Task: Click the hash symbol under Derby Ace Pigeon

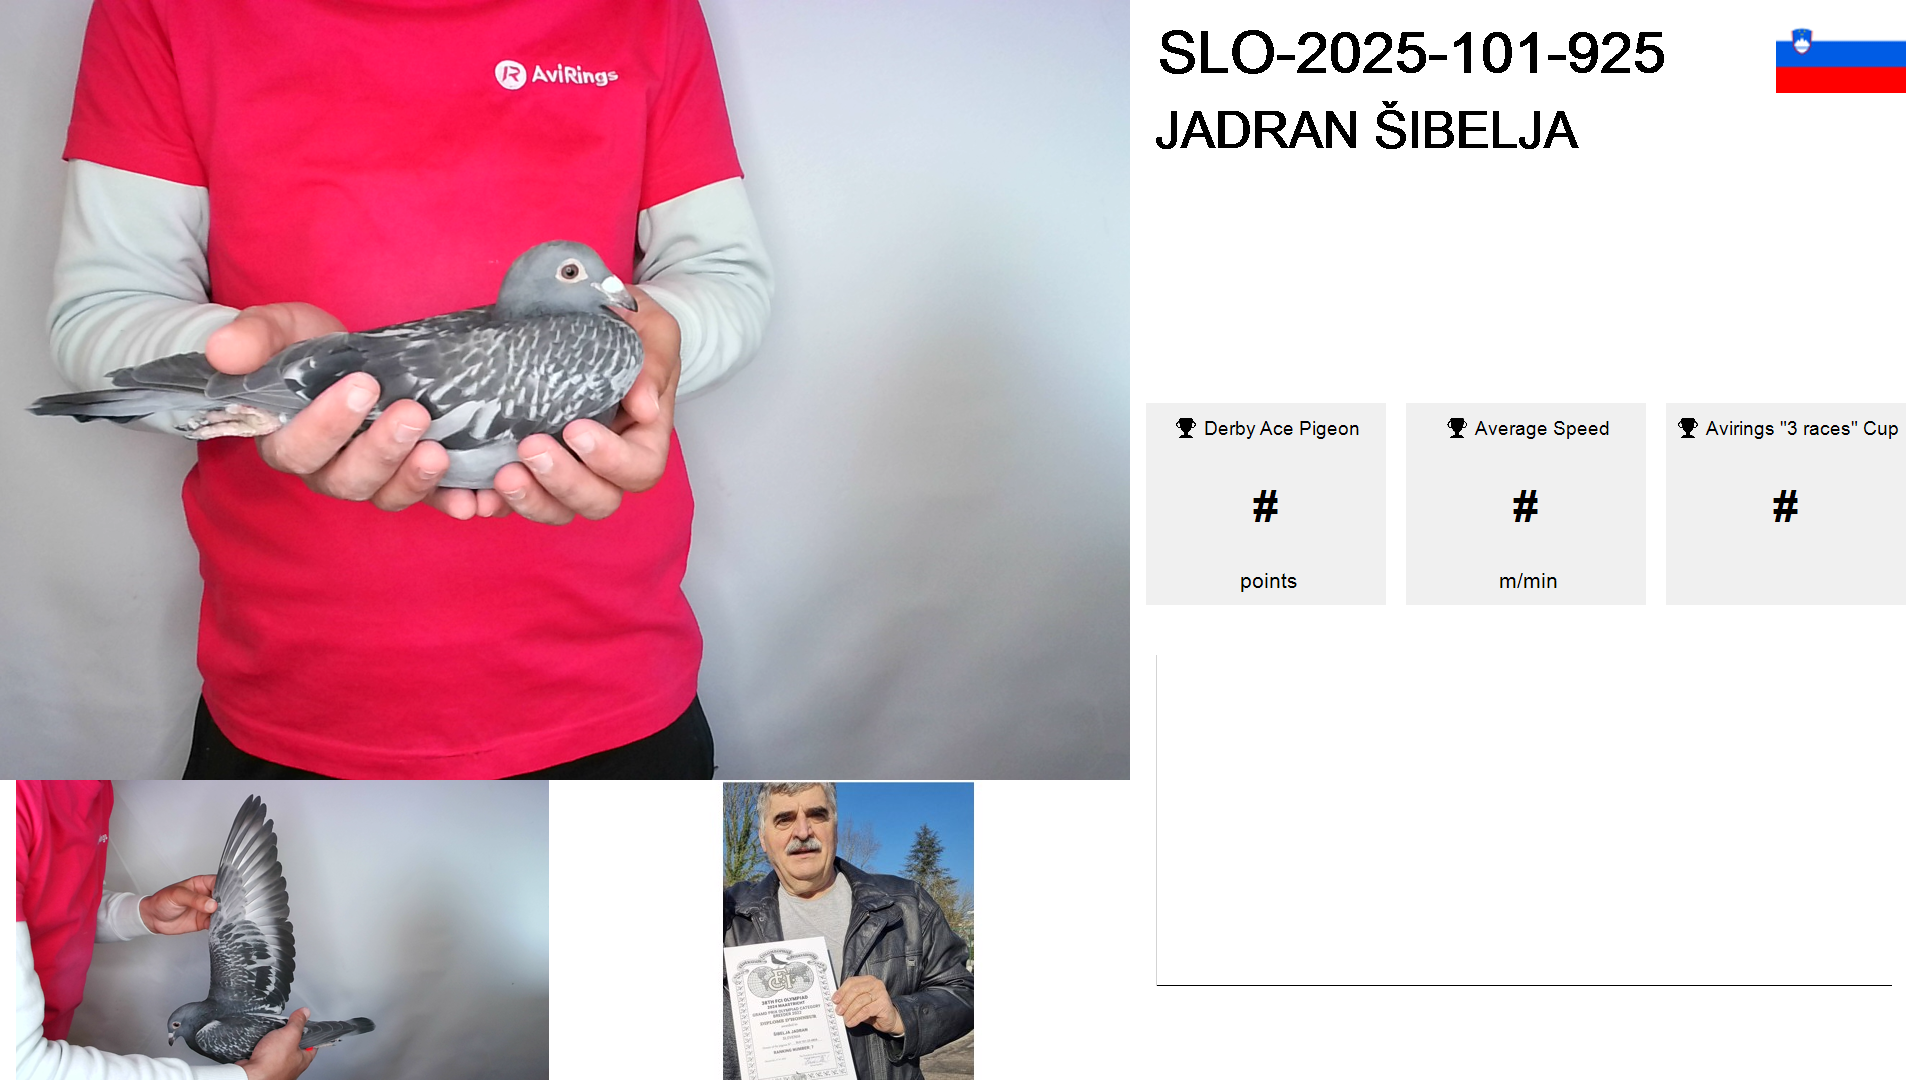Action: point(1265,506)
